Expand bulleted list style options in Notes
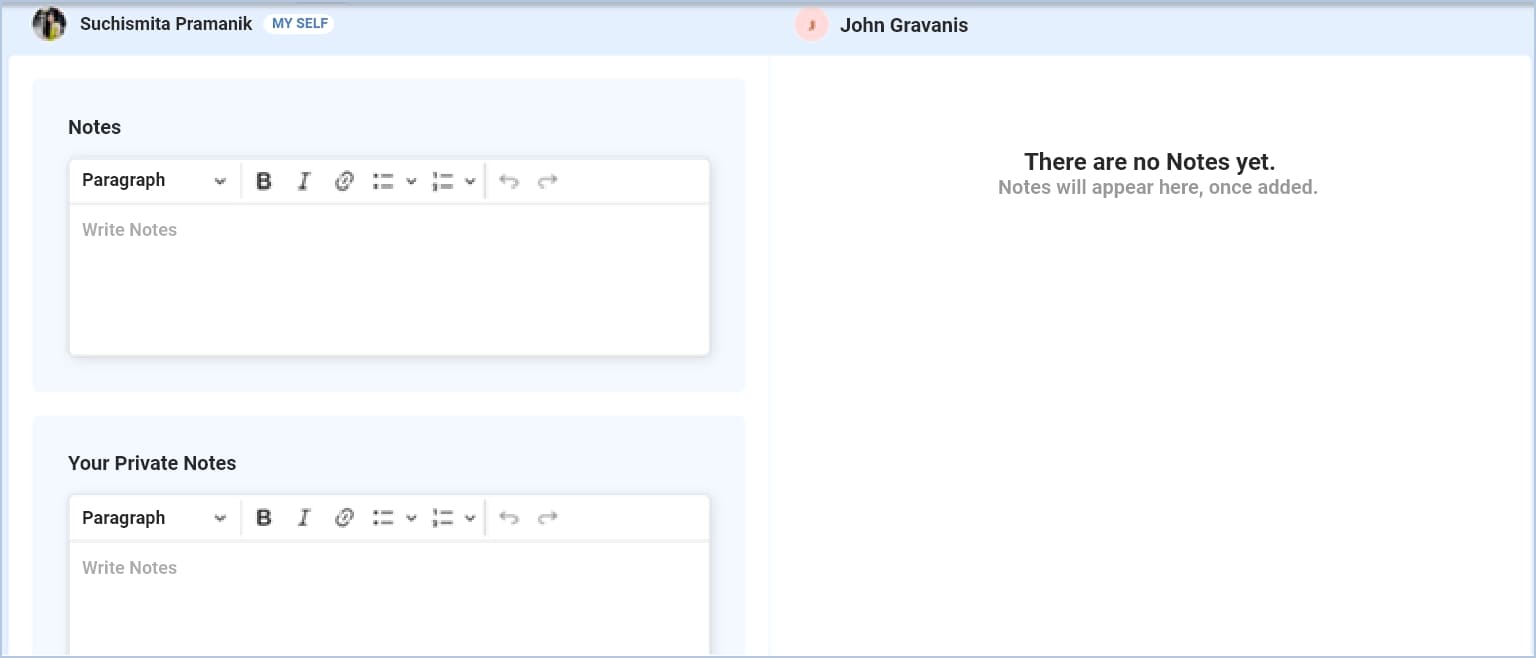1536x658 pixels. [x=411, y=181]
